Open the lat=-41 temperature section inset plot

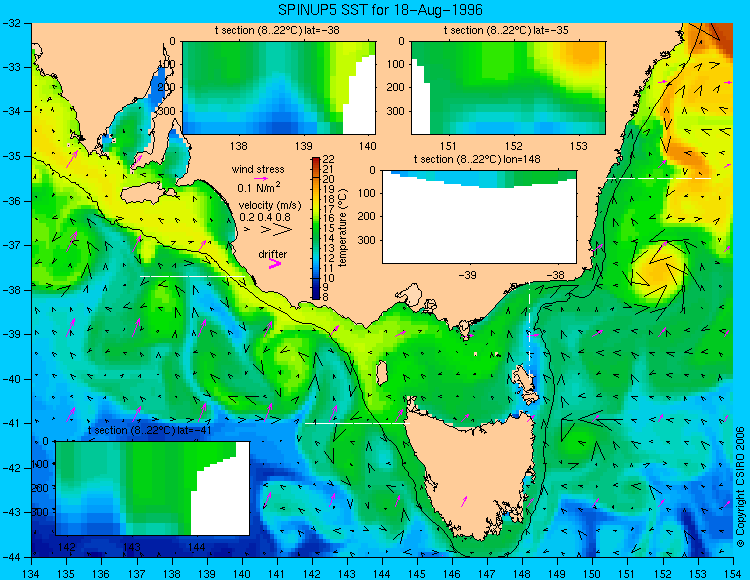tap(153, 488)
